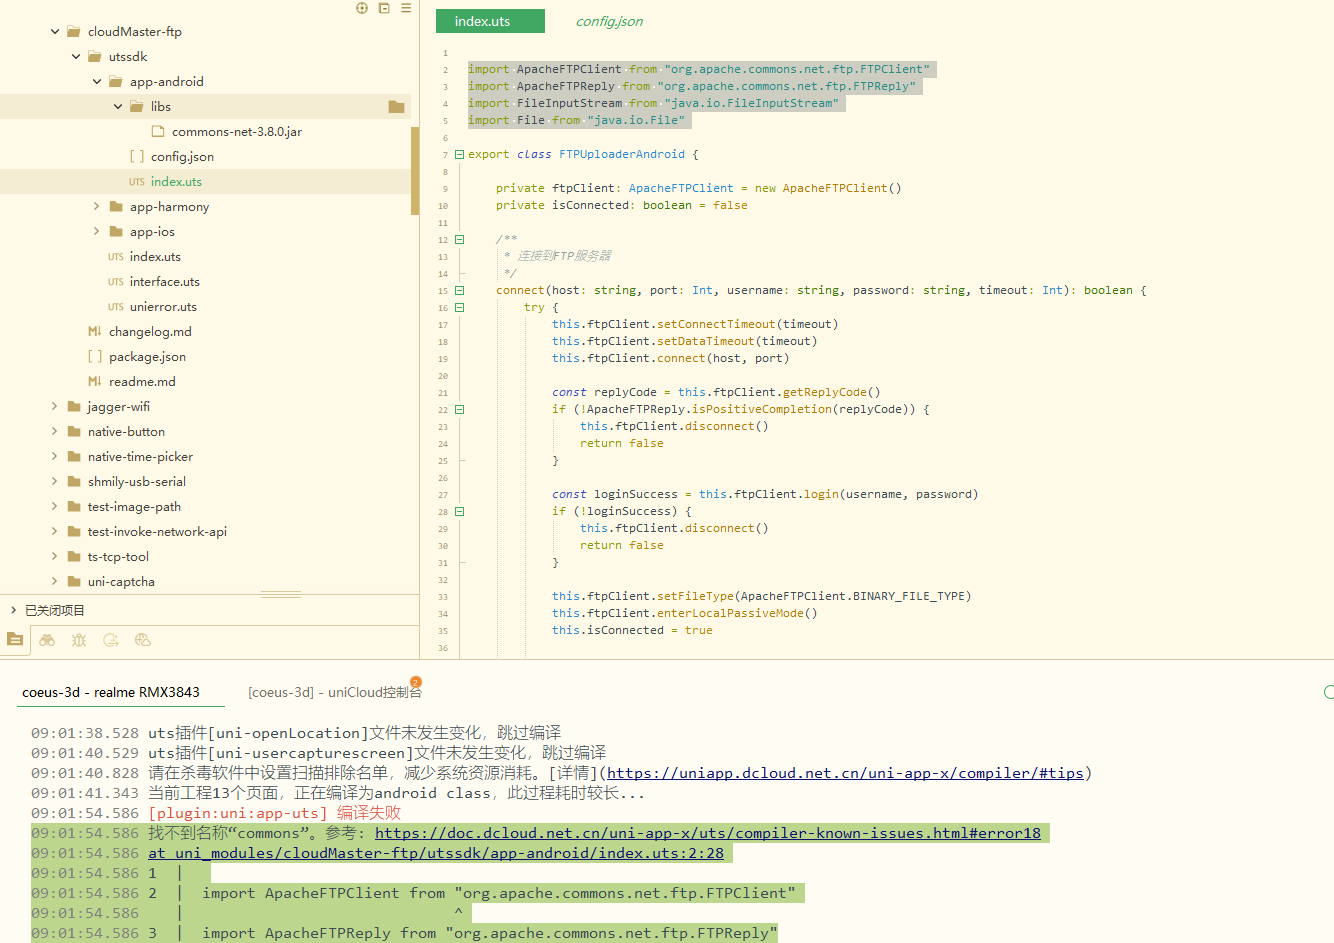Expand the app-harmony folder
Viewport: 1334px width, 943px height.
click(97, 207)
